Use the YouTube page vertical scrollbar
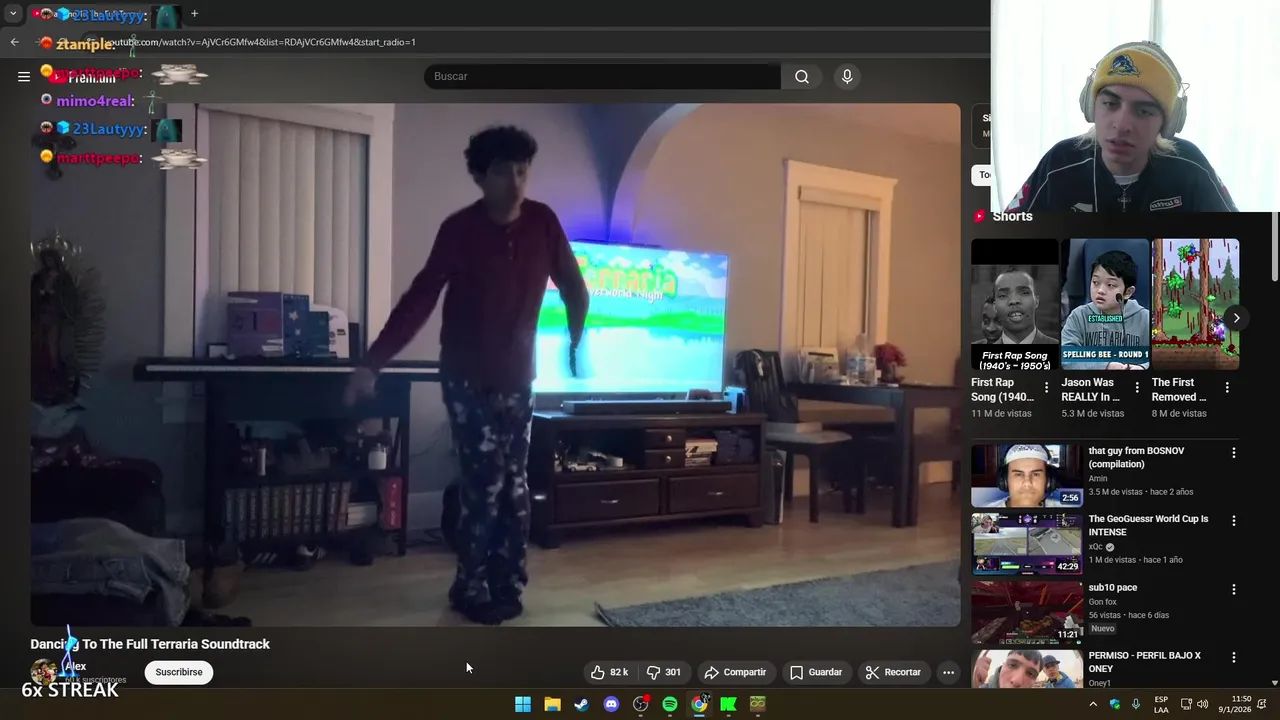The width and height of the screenshot is (1280, 720). pyautogui.click(x=1274, y=245)
